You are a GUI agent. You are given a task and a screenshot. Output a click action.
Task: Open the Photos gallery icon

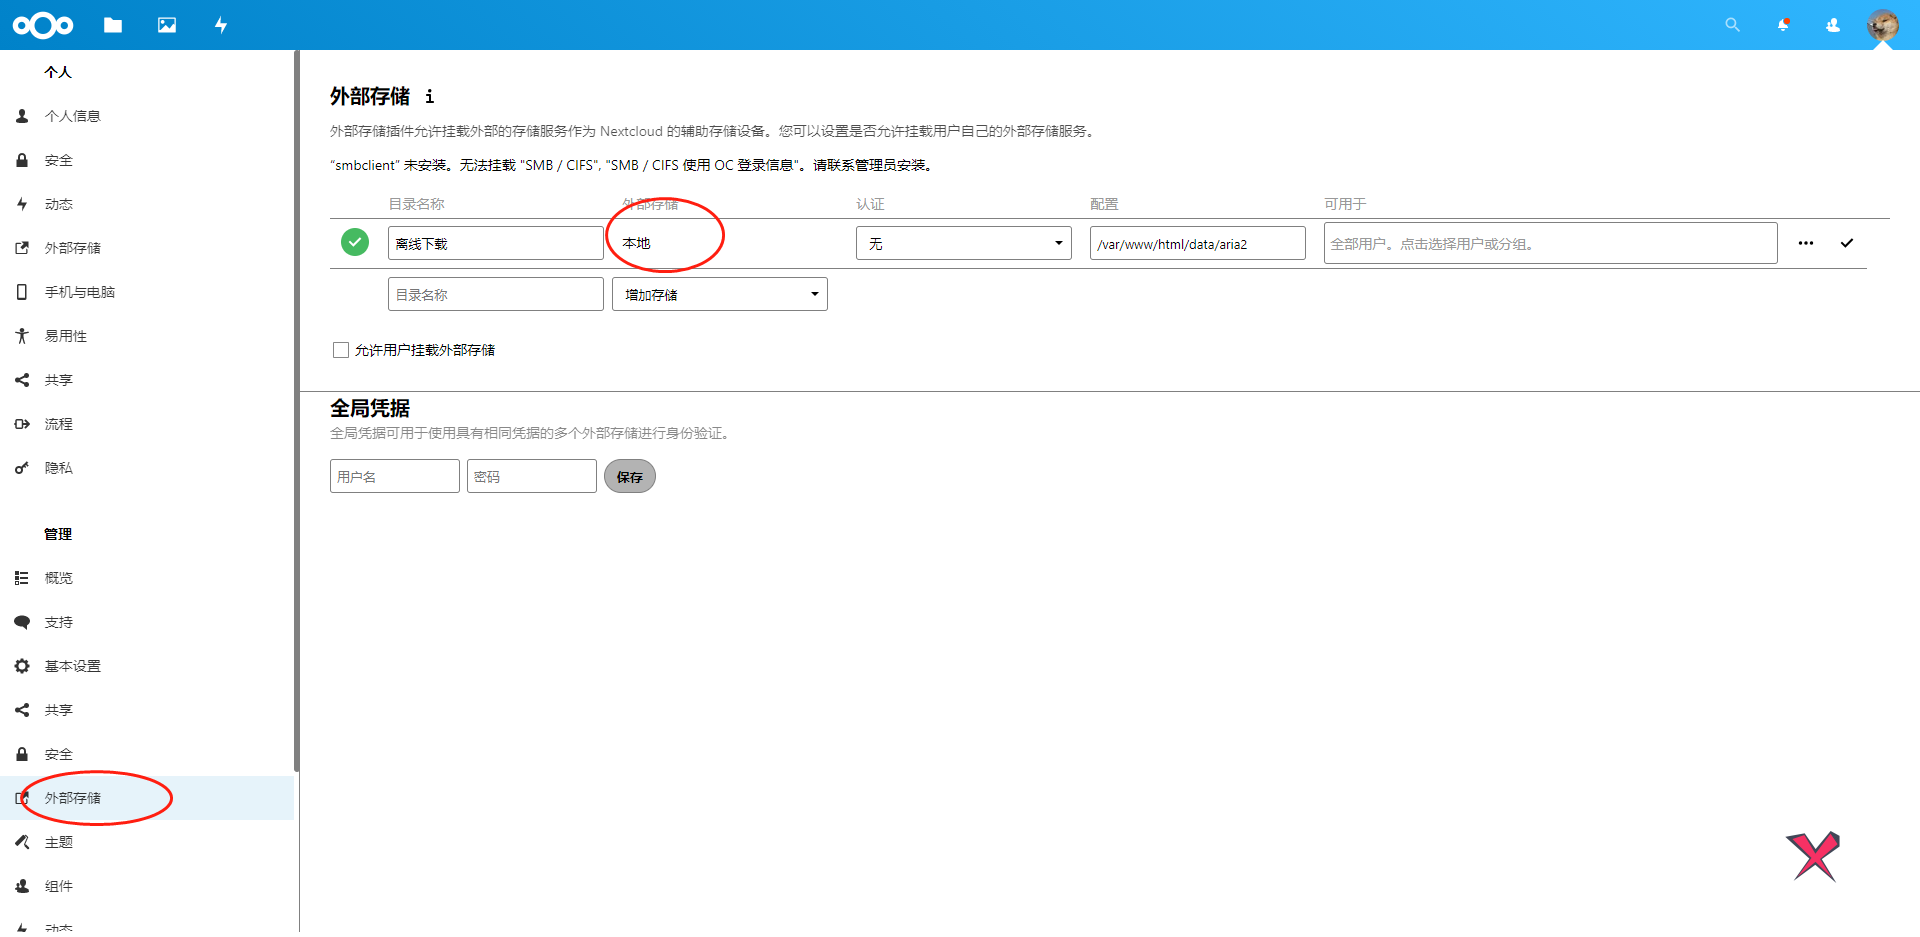pos(167,25)
